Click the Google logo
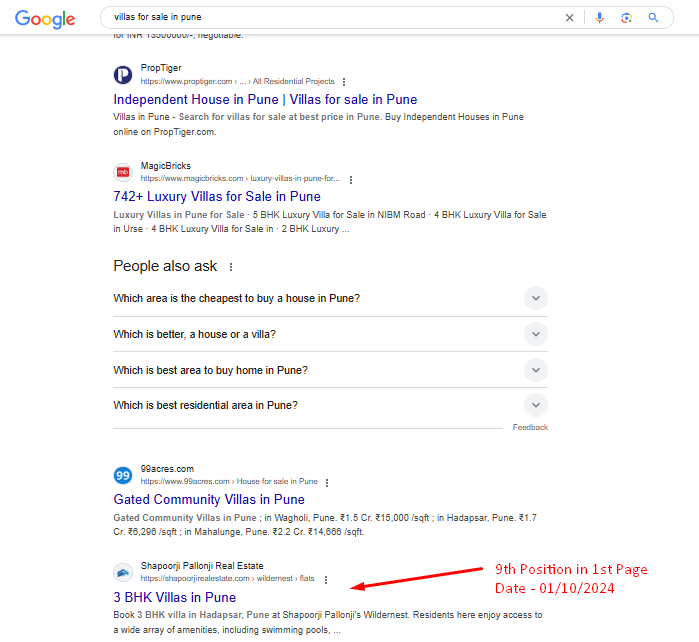Image resolution: width=699 pixels, height=642 pixels. point(45,18)
